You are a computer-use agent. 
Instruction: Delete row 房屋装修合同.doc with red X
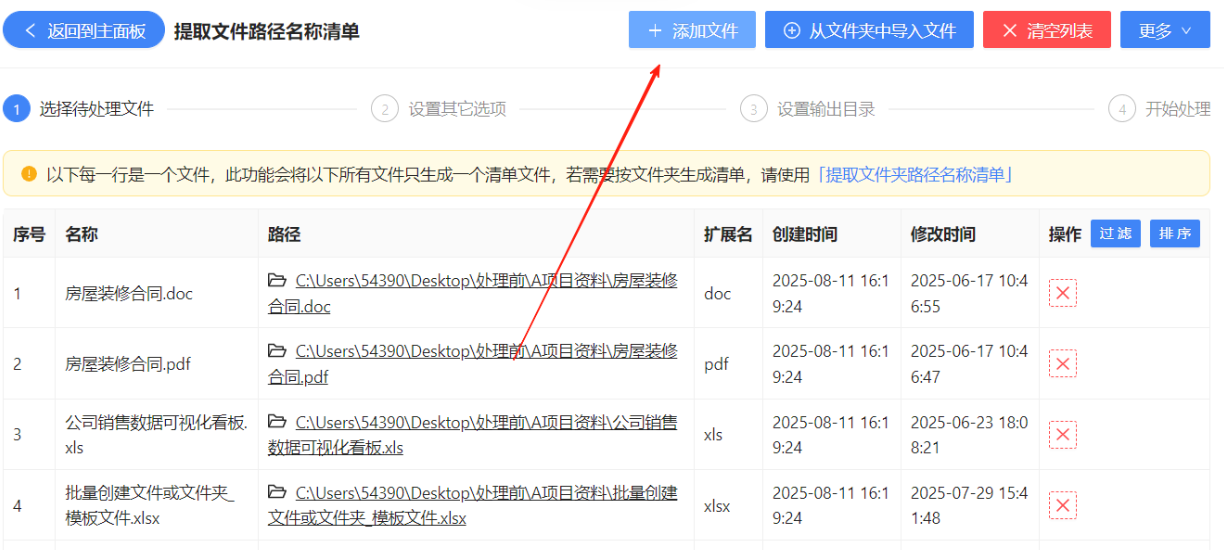tap(1063, 293)
